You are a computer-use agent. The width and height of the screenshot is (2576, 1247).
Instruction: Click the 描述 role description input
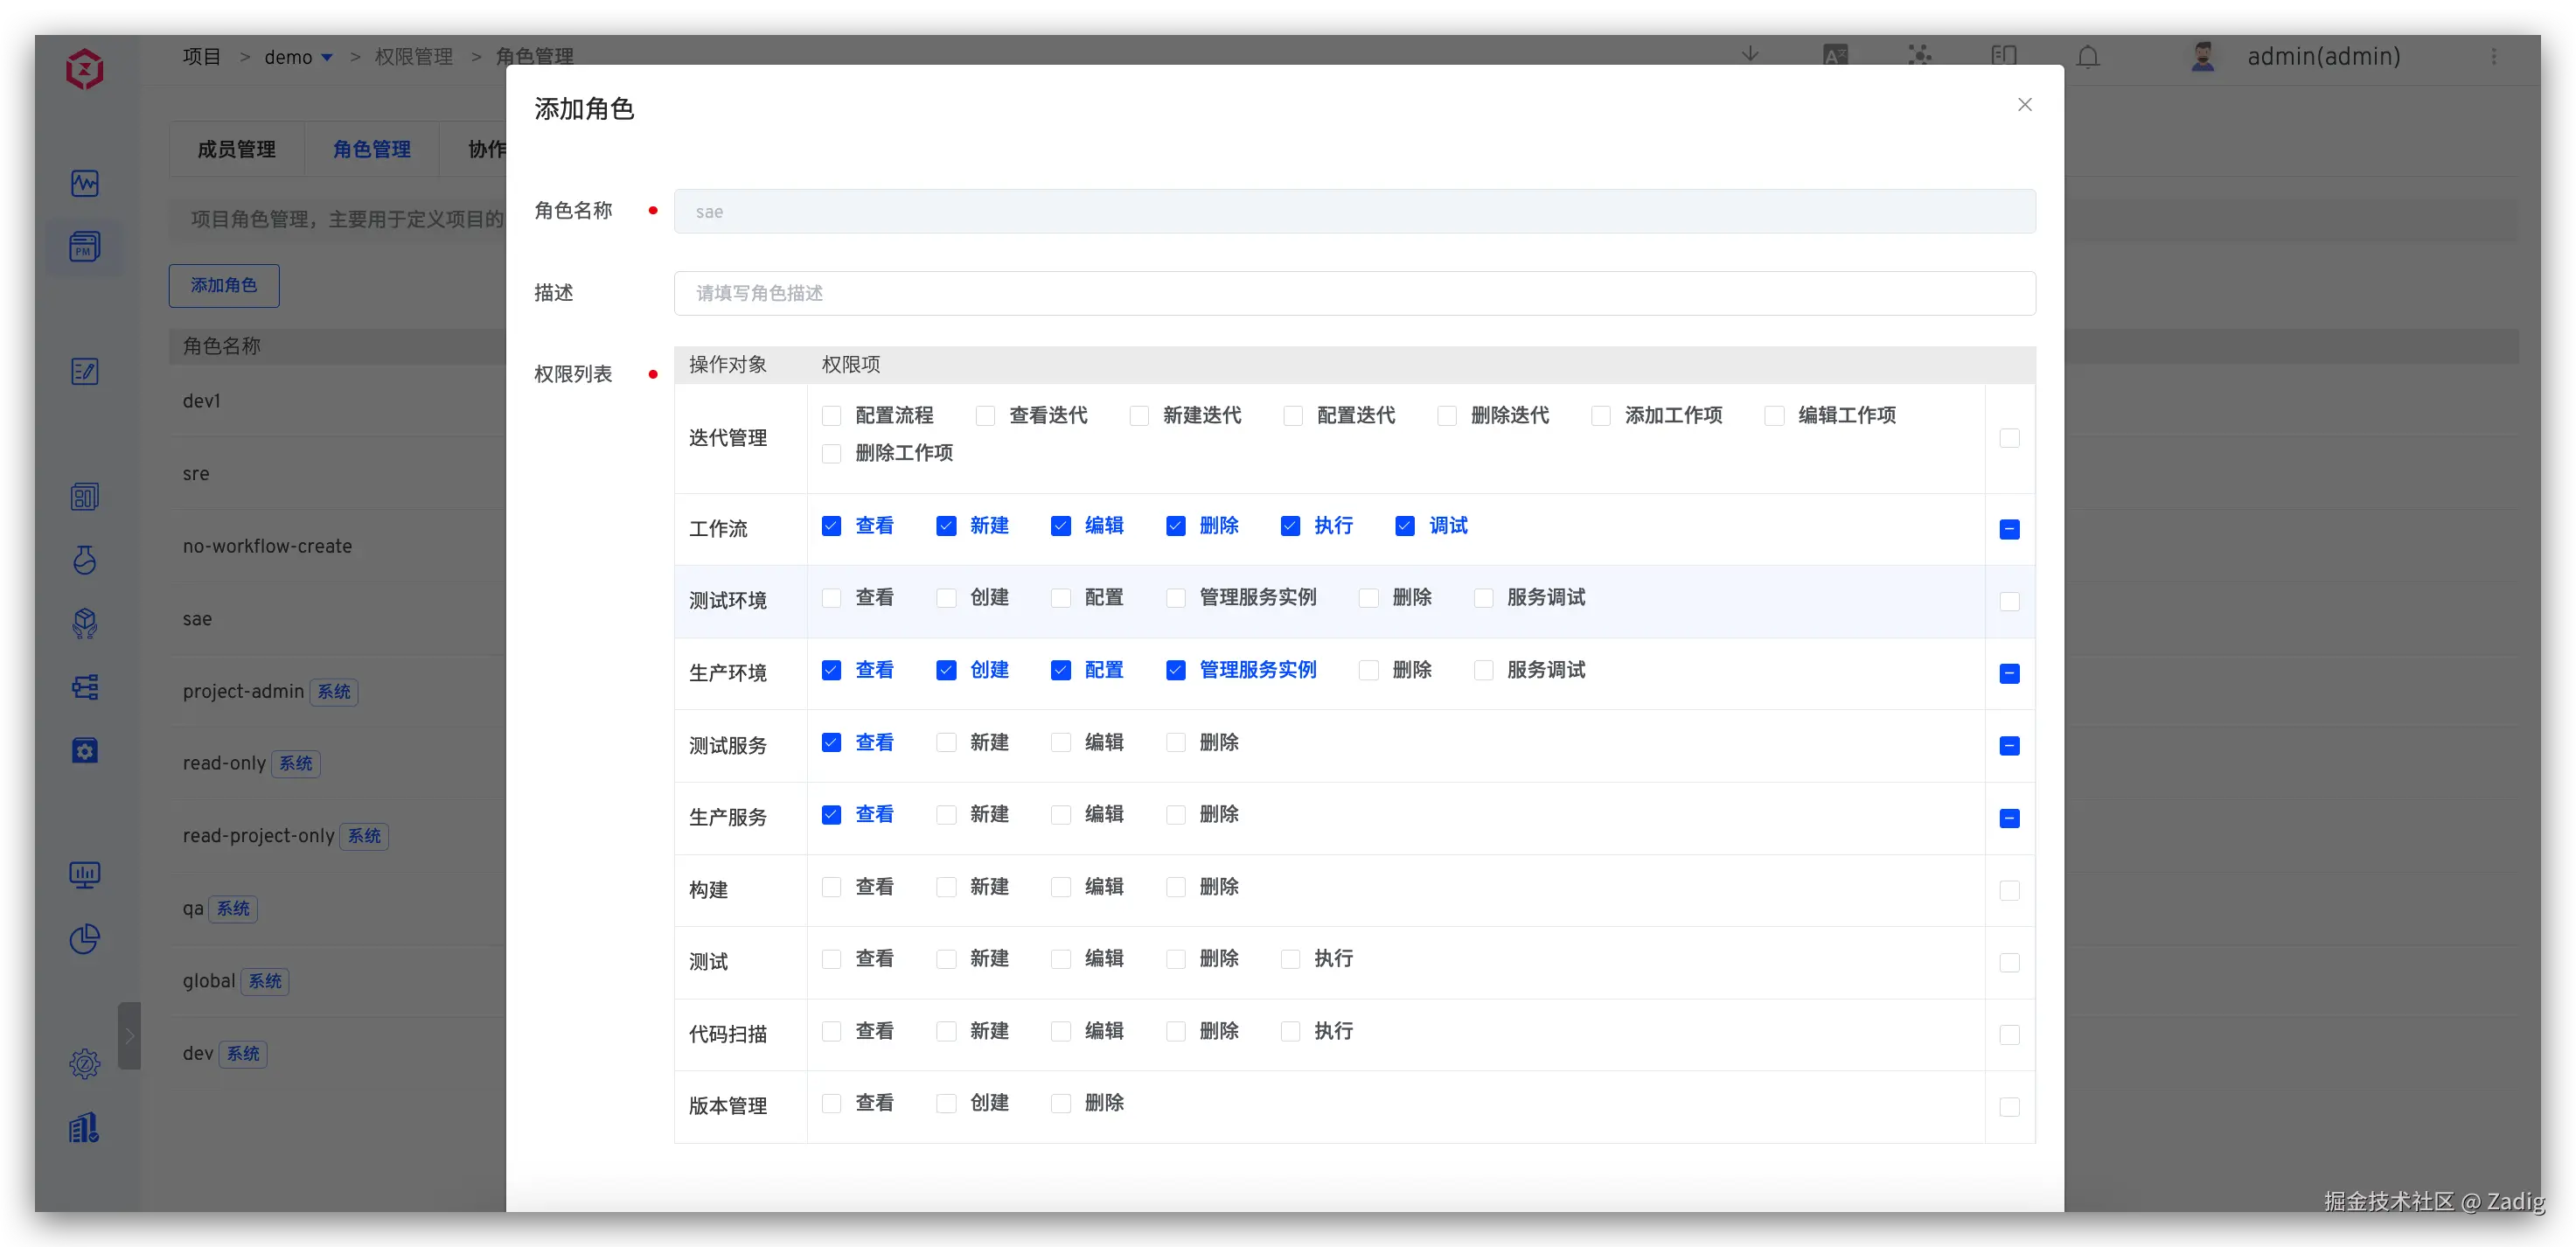[x=1354, y=293]
